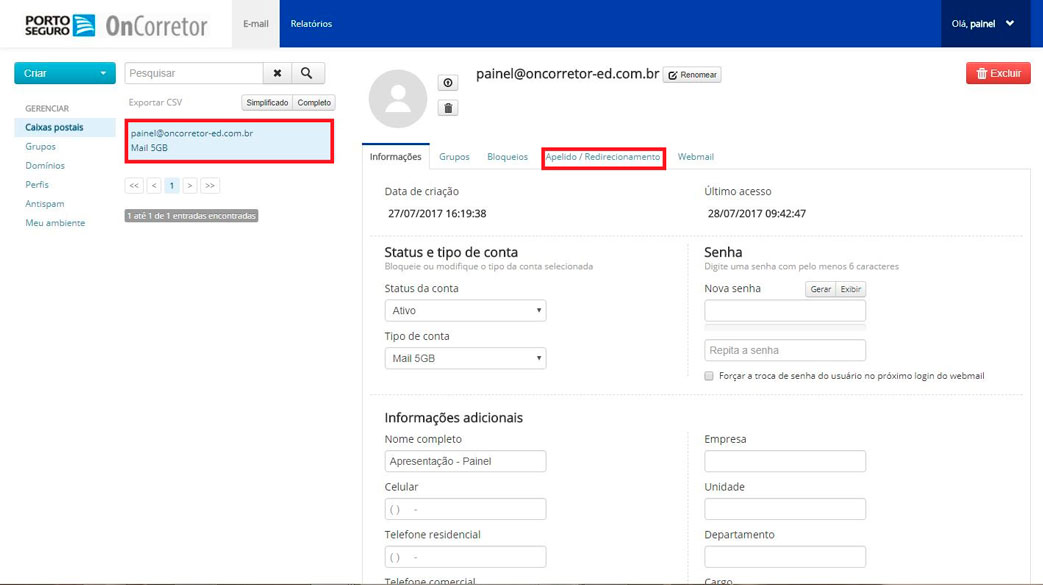
Task: Enable forced password change on next login
Action: [709, 376]
